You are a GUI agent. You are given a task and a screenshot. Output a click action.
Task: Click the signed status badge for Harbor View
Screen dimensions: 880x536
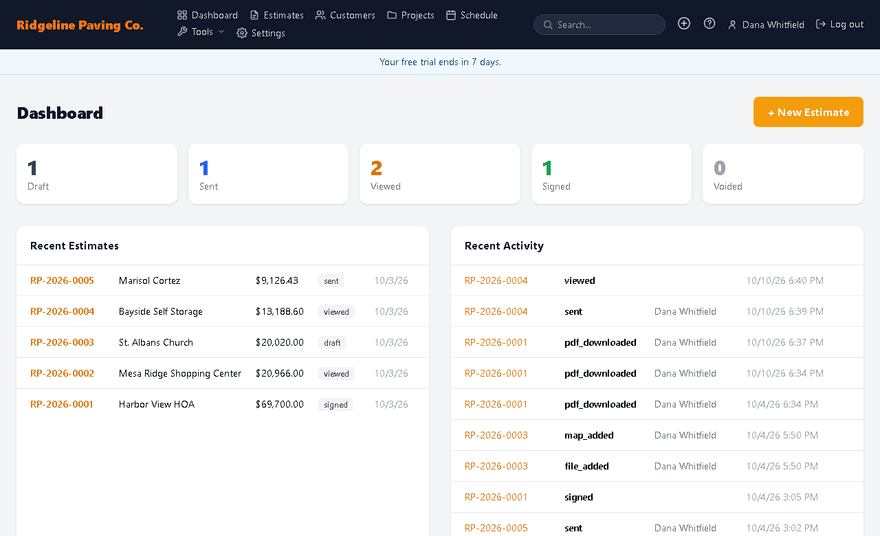336,404
